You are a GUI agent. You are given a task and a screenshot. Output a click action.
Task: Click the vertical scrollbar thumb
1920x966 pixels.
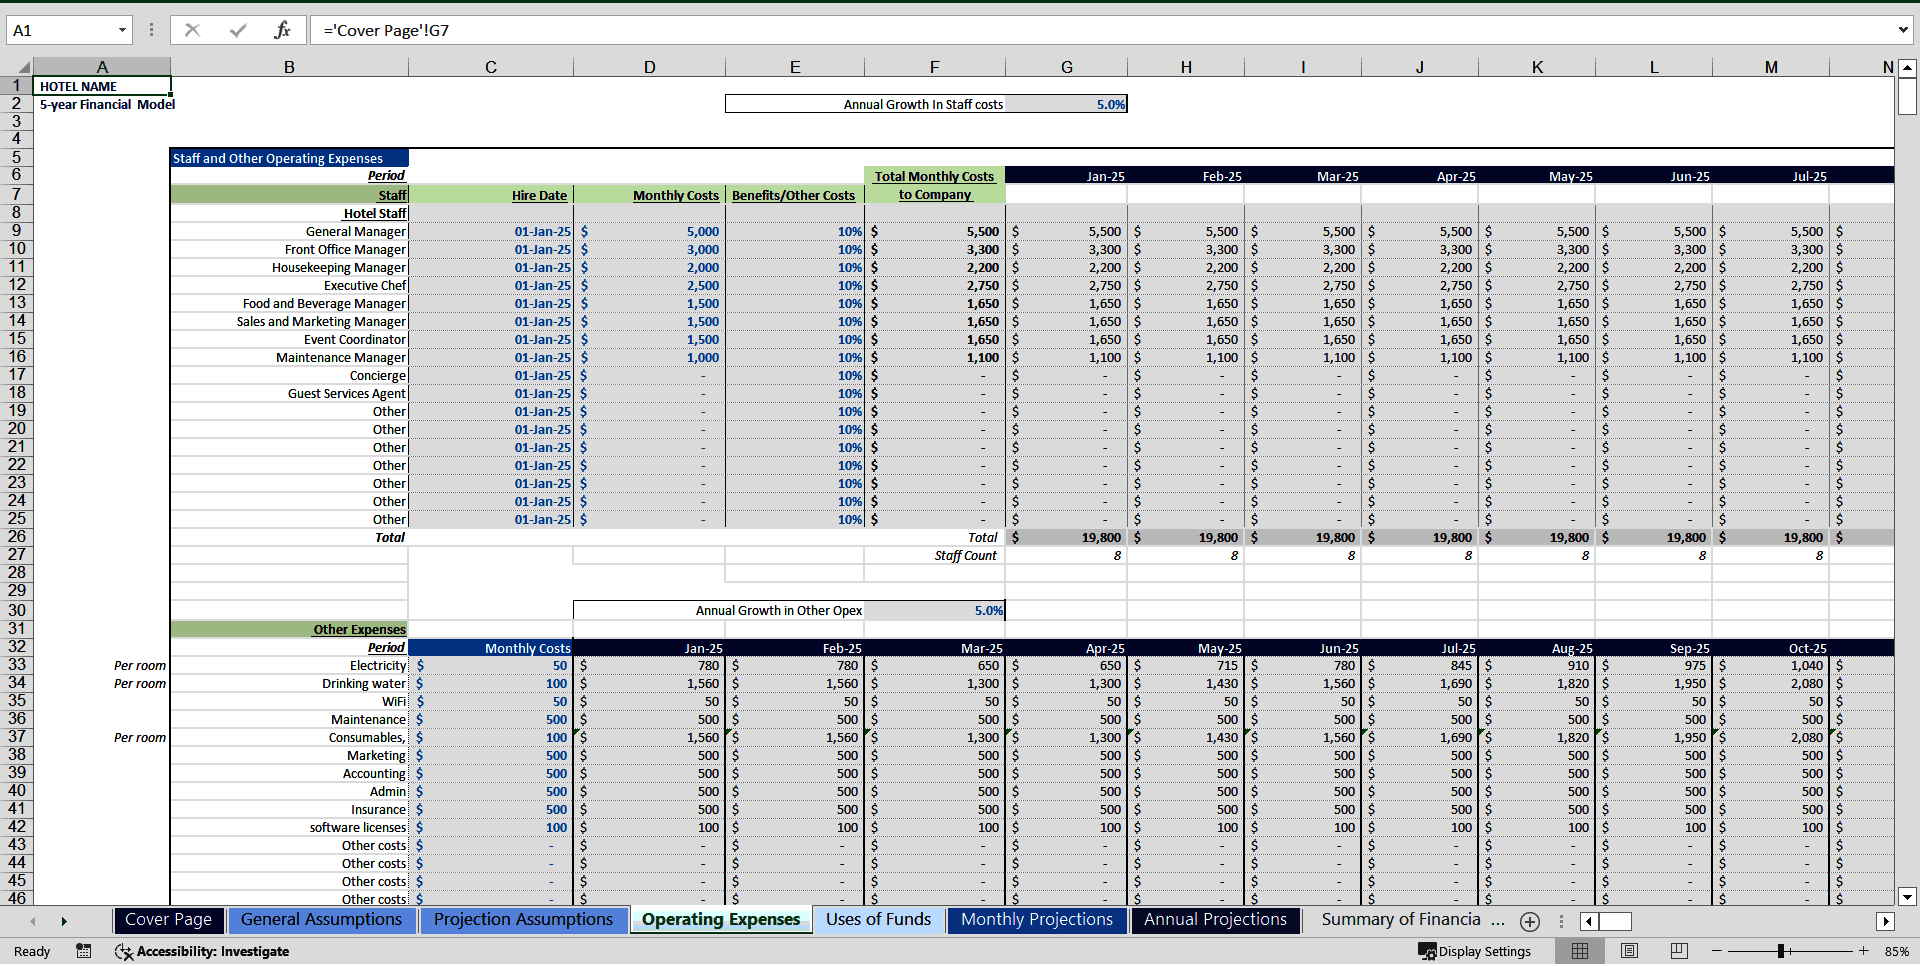click(1907, 96)
